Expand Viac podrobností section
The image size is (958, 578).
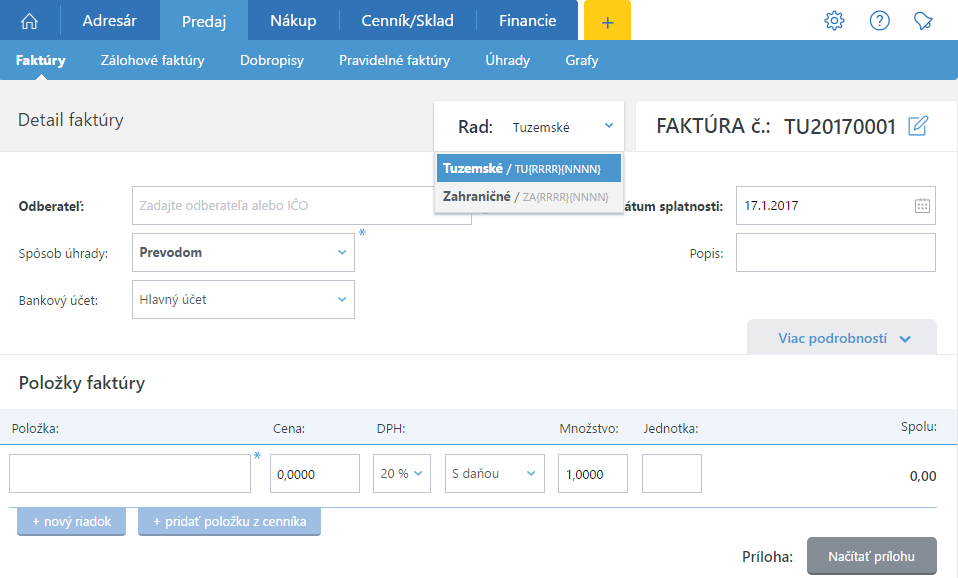(843, 338)
